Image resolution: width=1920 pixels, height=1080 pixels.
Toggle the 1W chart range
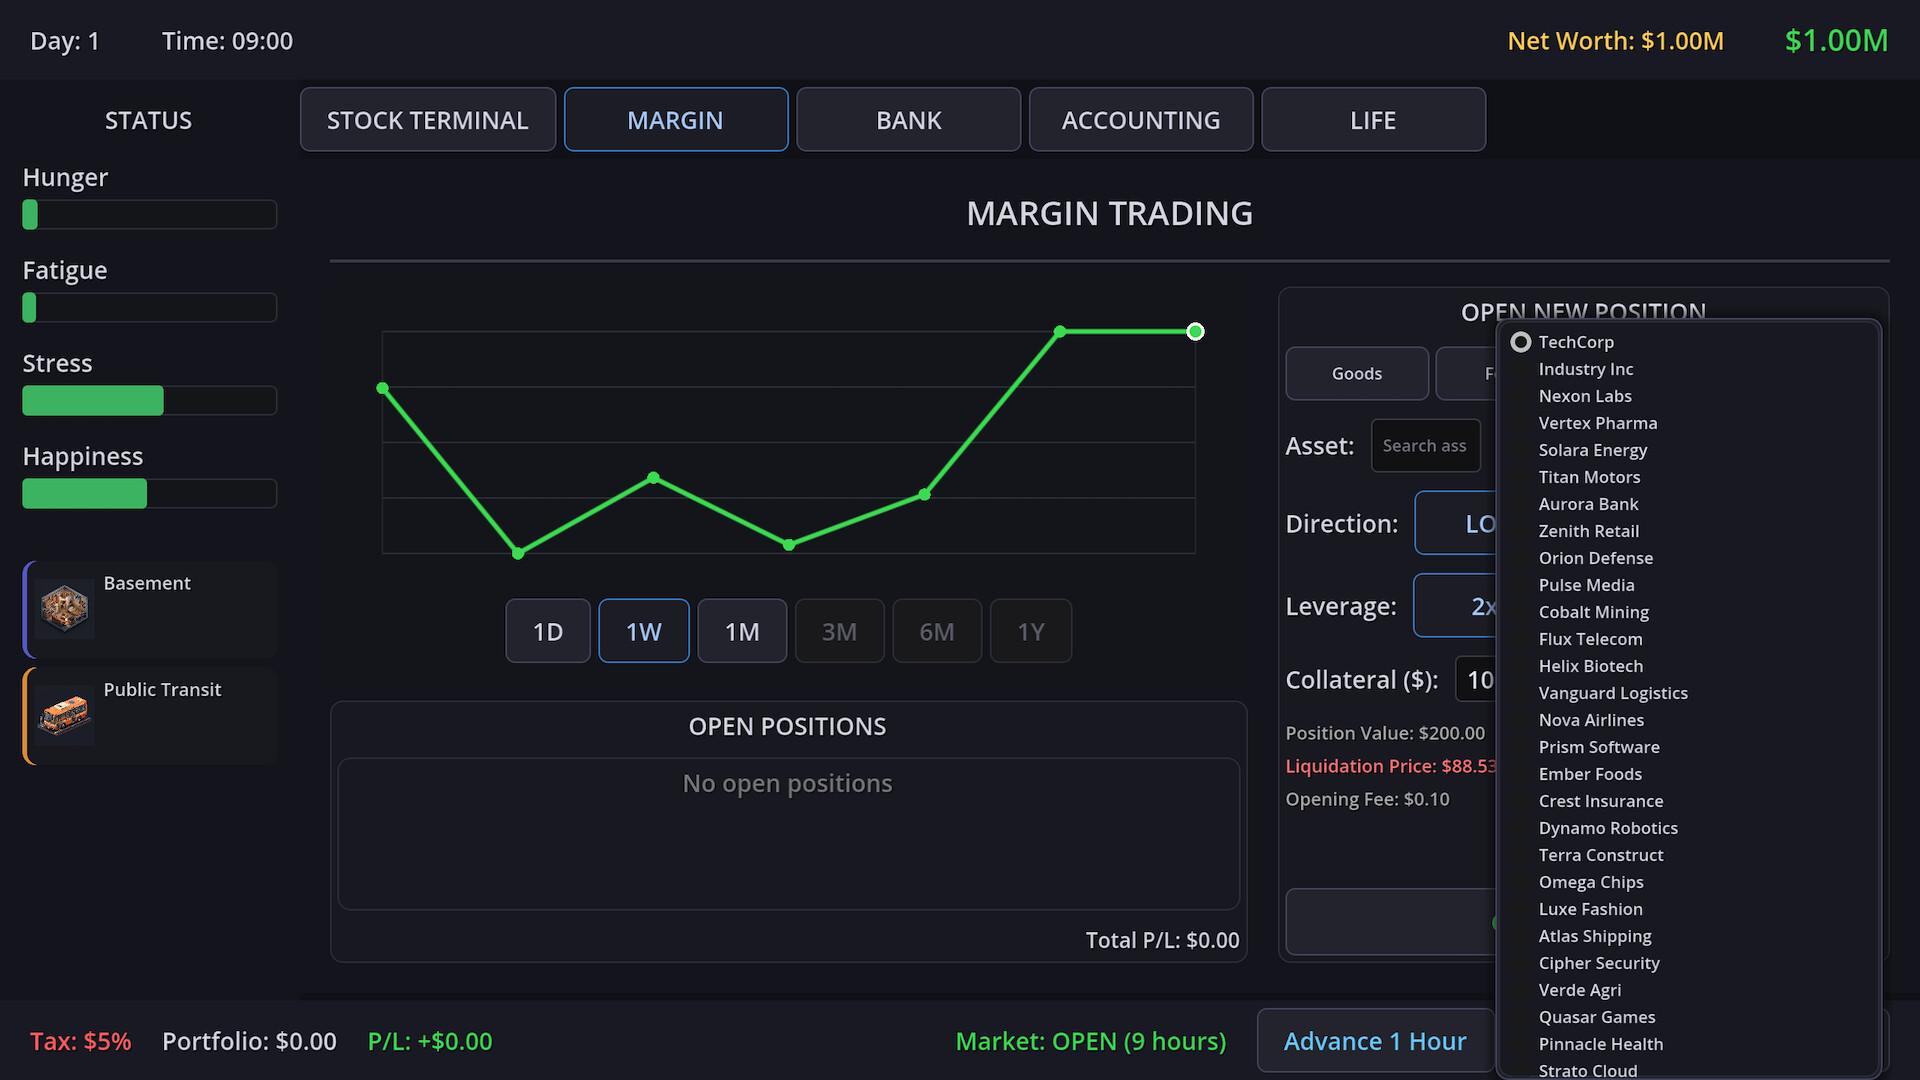[643, 631]
